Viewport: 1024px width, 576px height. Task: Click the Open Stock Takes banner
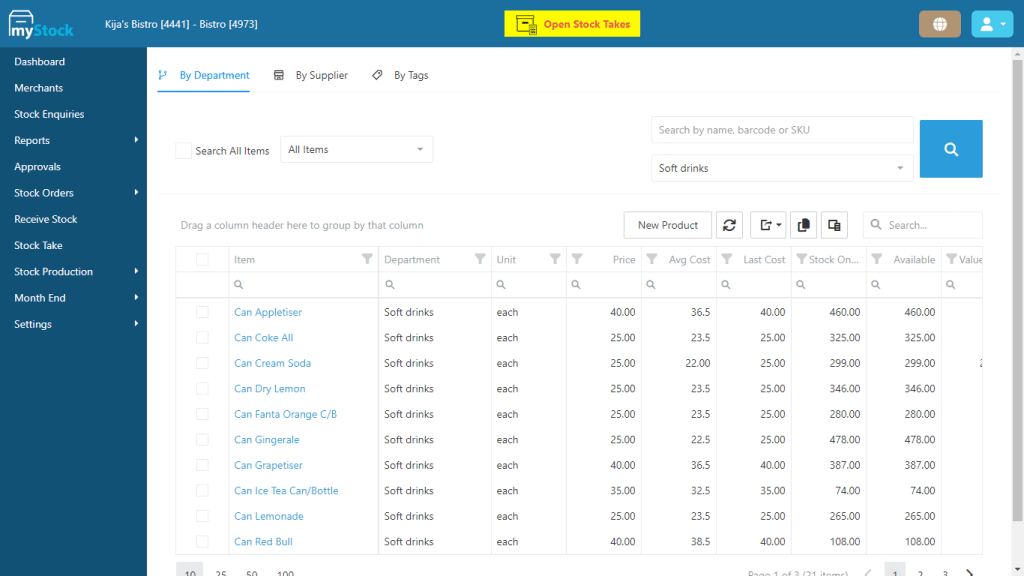[x=571, y=23]
